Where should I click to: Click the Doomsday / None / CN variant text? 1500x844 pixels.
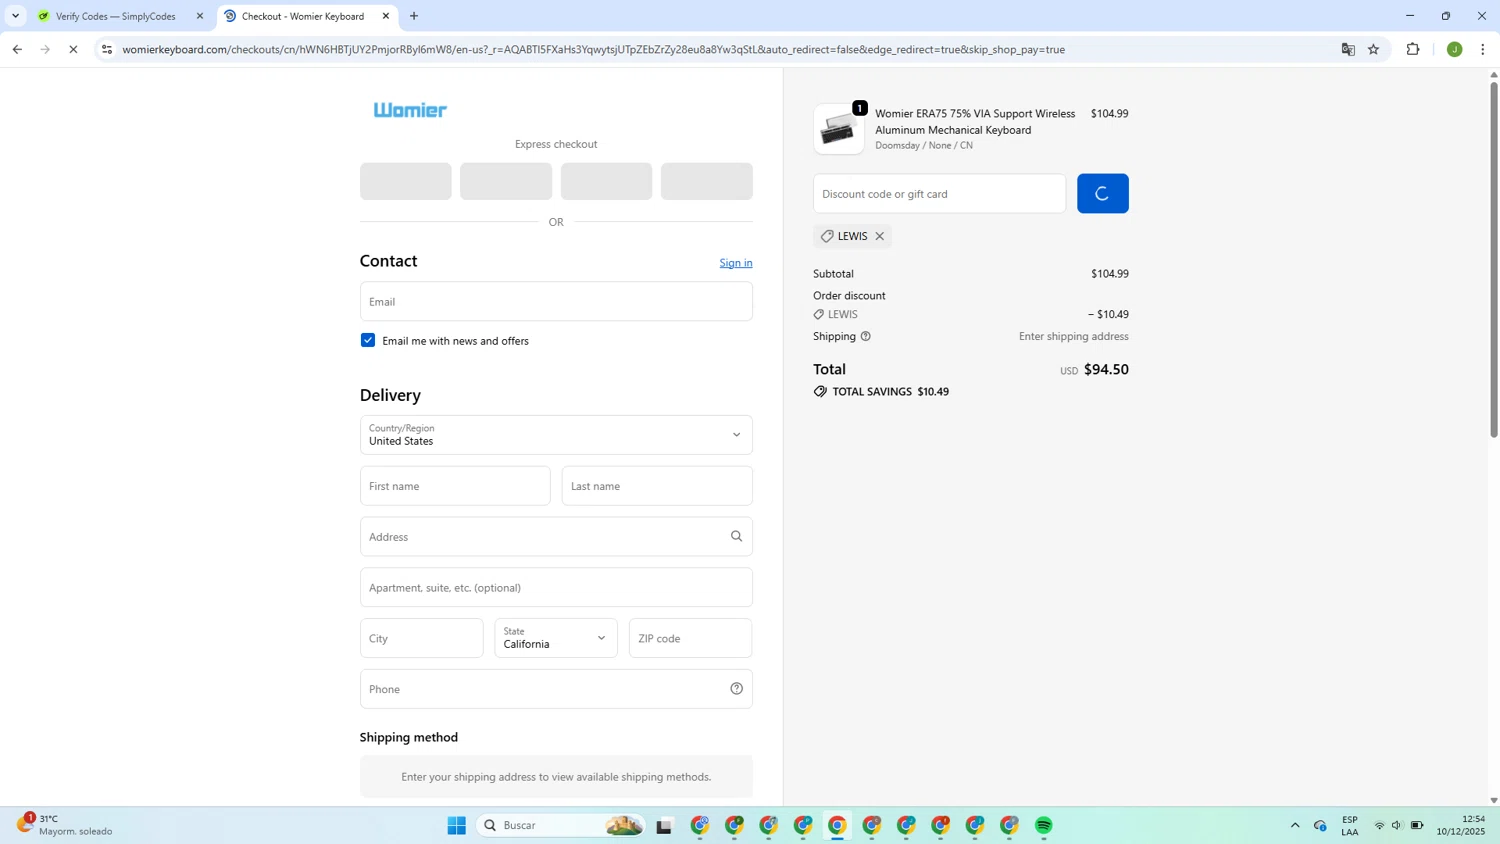(x=924, y=146)
